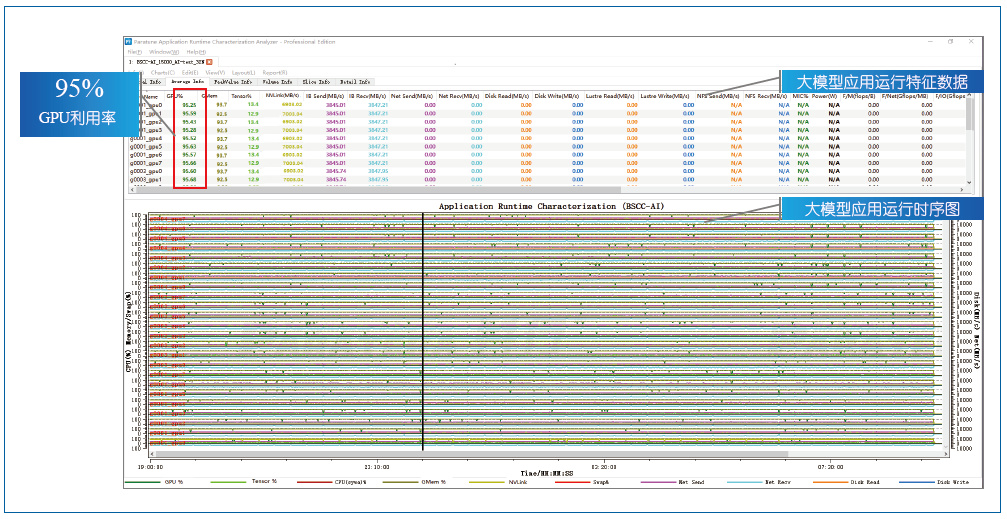This screenshot has width=1007, height=519.
Task: Click the F/Net(Gflops/MB) column header
Action: (x=905, y=96)
